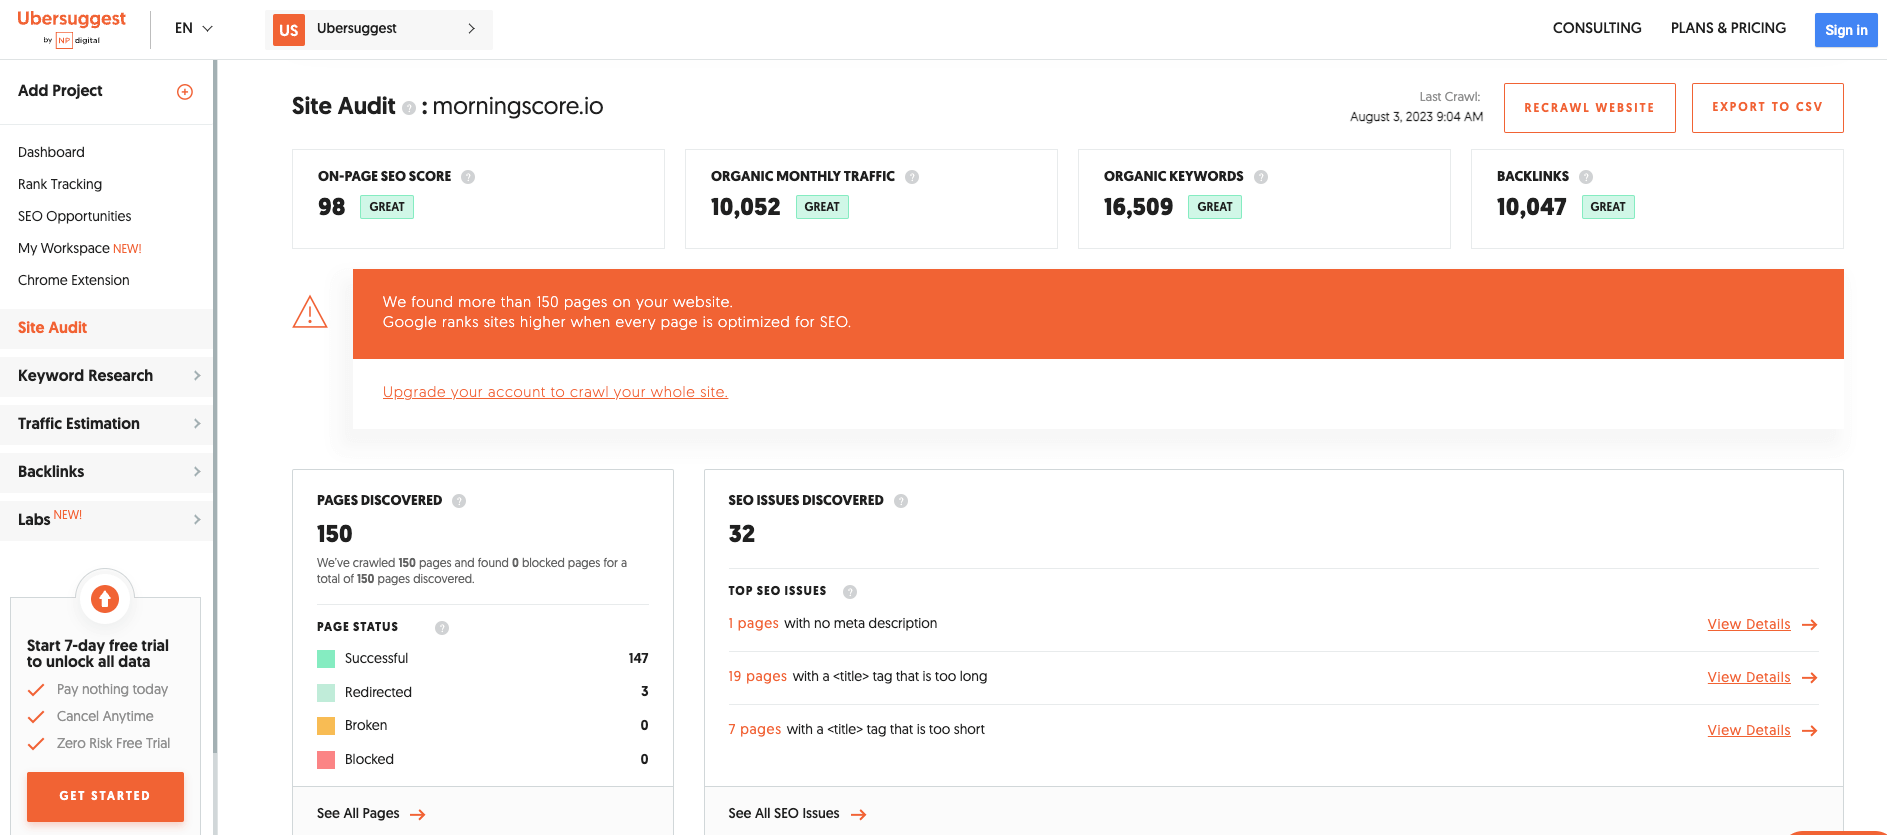Open My Workspace in sidebar

(x=80, y=248)
